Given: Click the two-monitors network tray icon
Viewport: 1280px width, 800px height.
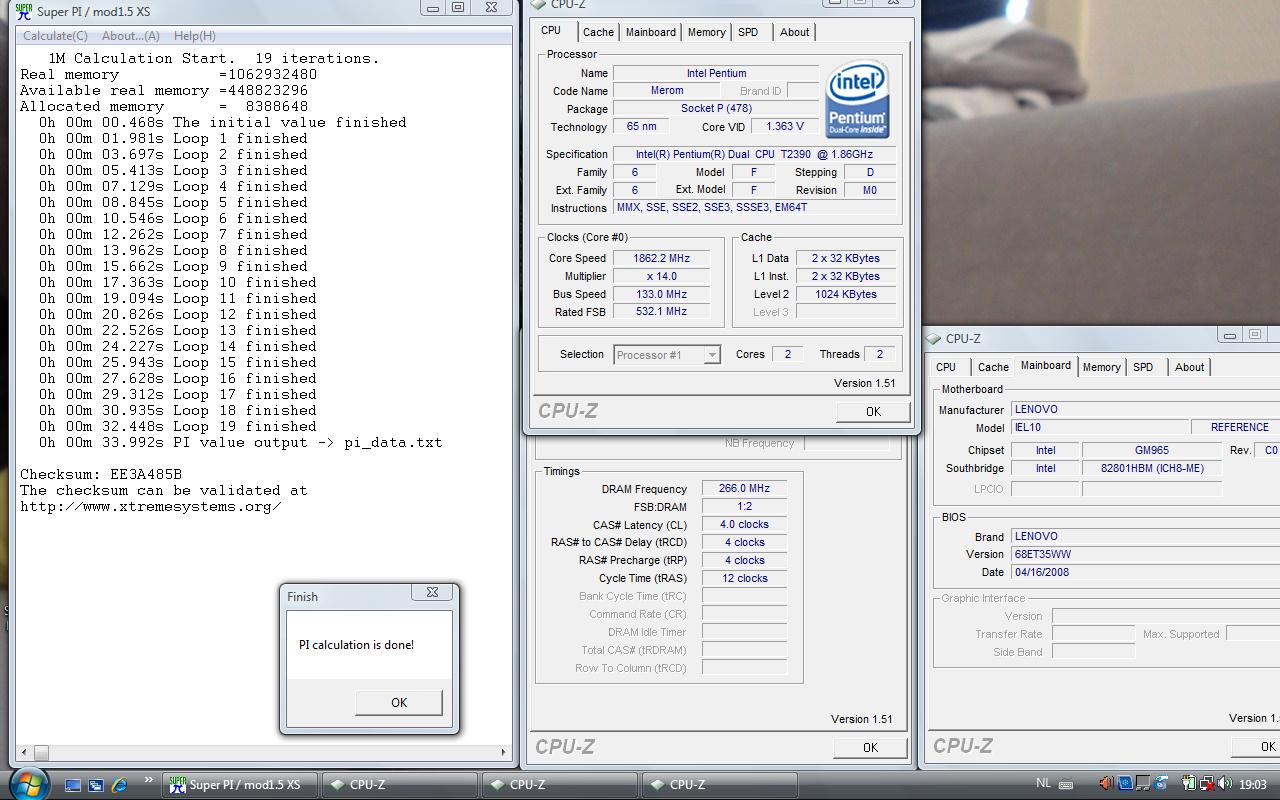Looking at the screenshot, I should (1143, 783).
